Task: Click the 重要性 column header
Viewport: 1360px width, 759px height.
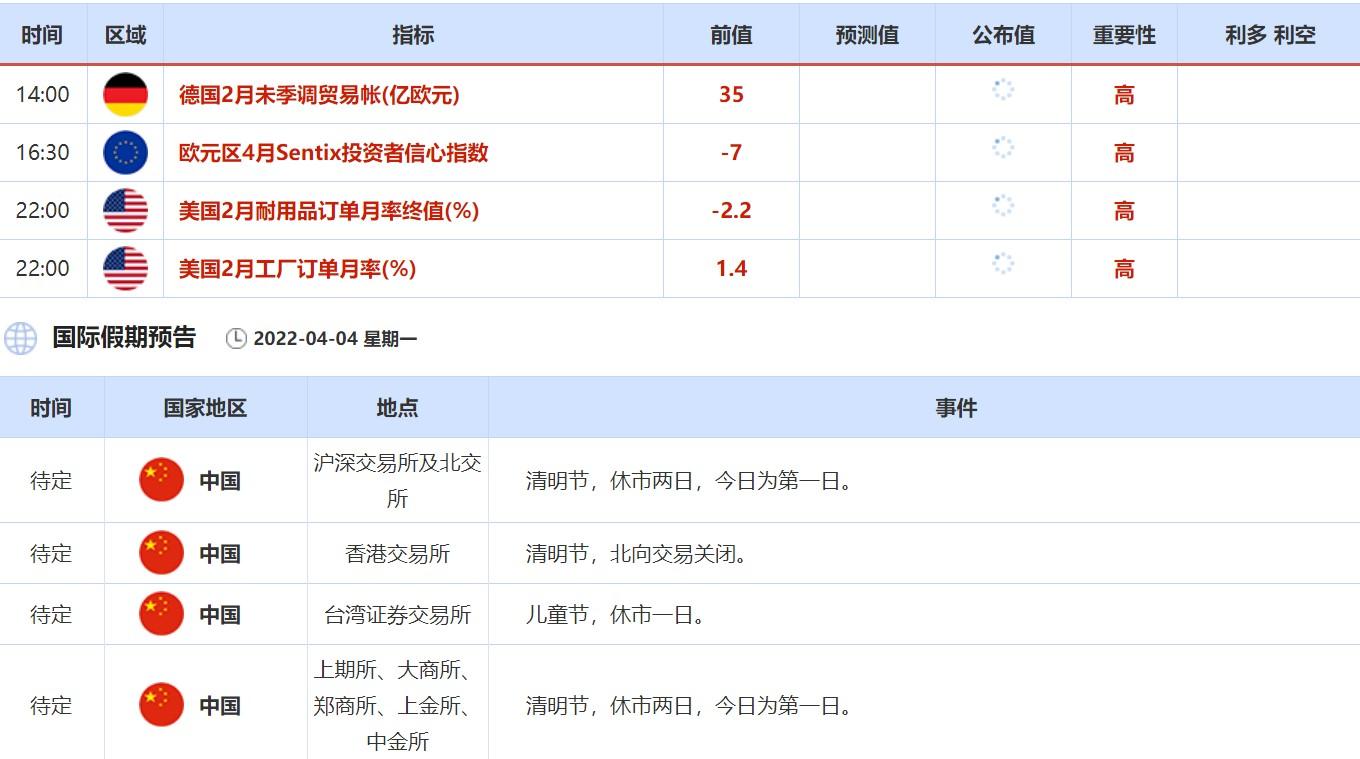Action: point(1124,35)
